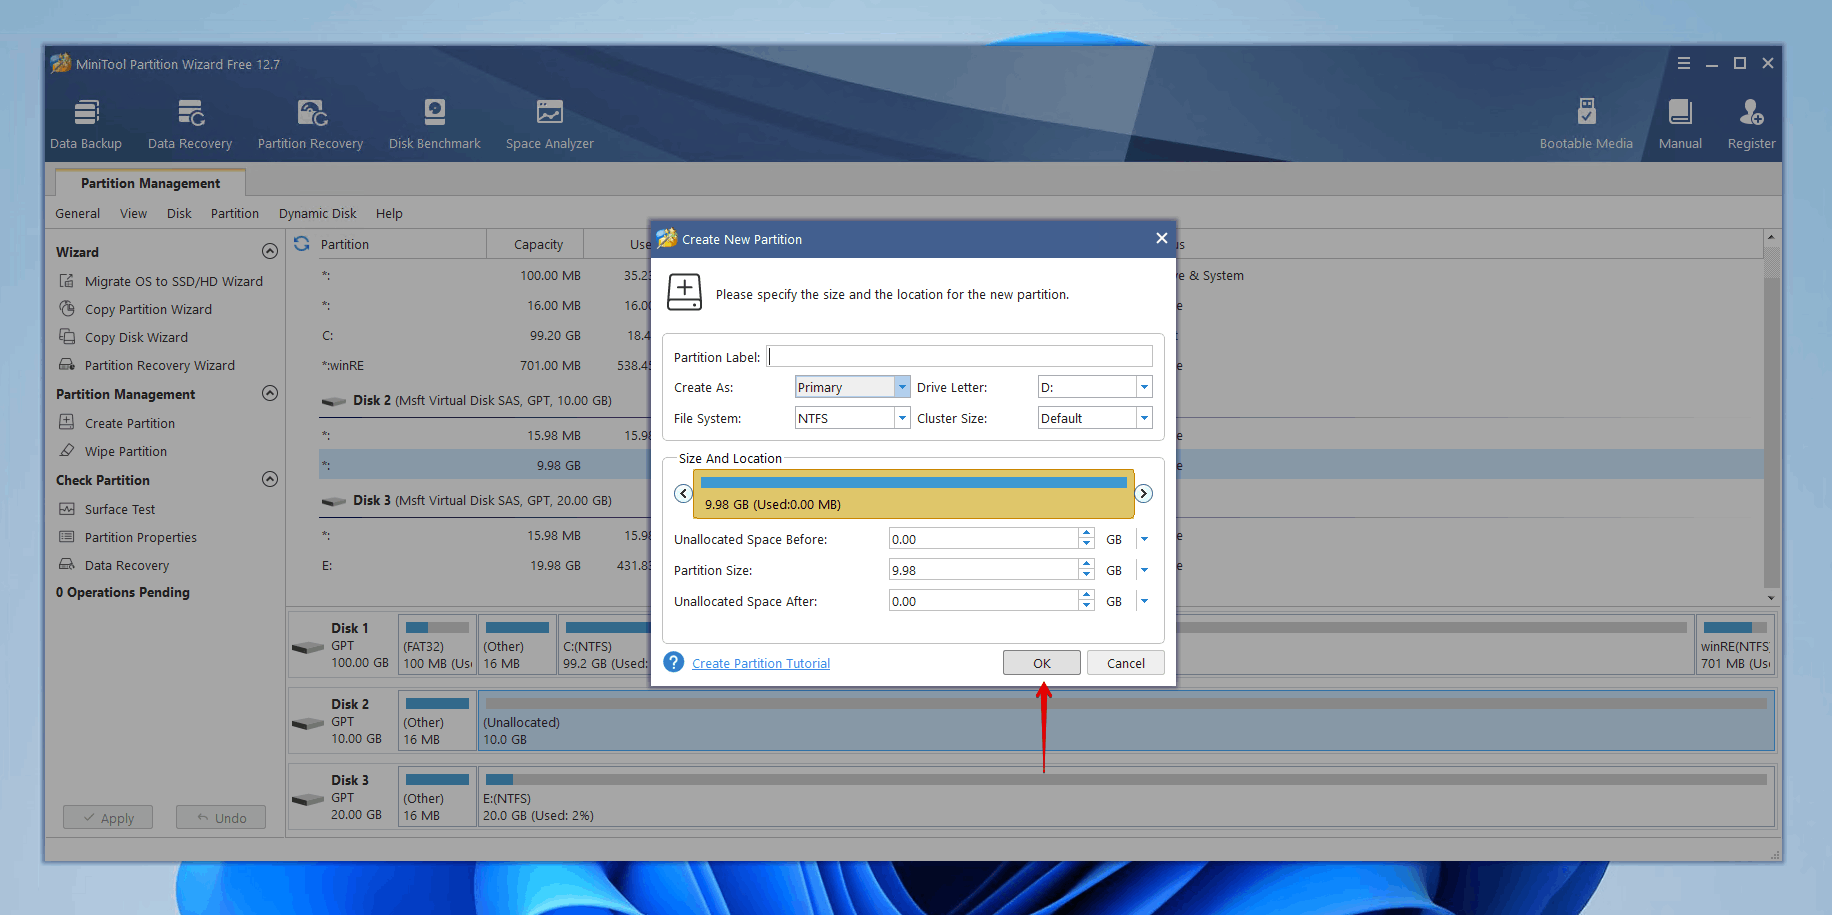Open the Manual
This screenshot has width=1832, height=915.
(x=1680, y=124)
